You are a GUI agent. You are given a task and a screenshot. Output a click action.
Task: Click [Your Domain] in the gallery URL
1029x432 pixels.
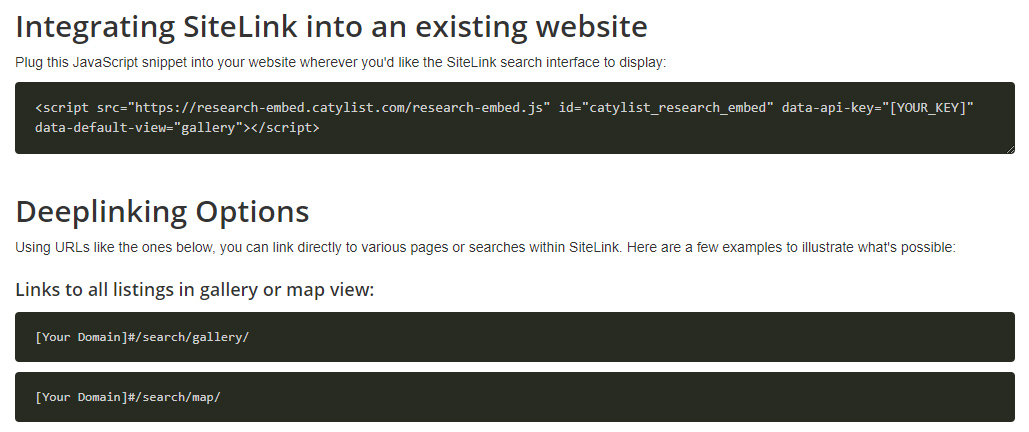coord(81,337)
